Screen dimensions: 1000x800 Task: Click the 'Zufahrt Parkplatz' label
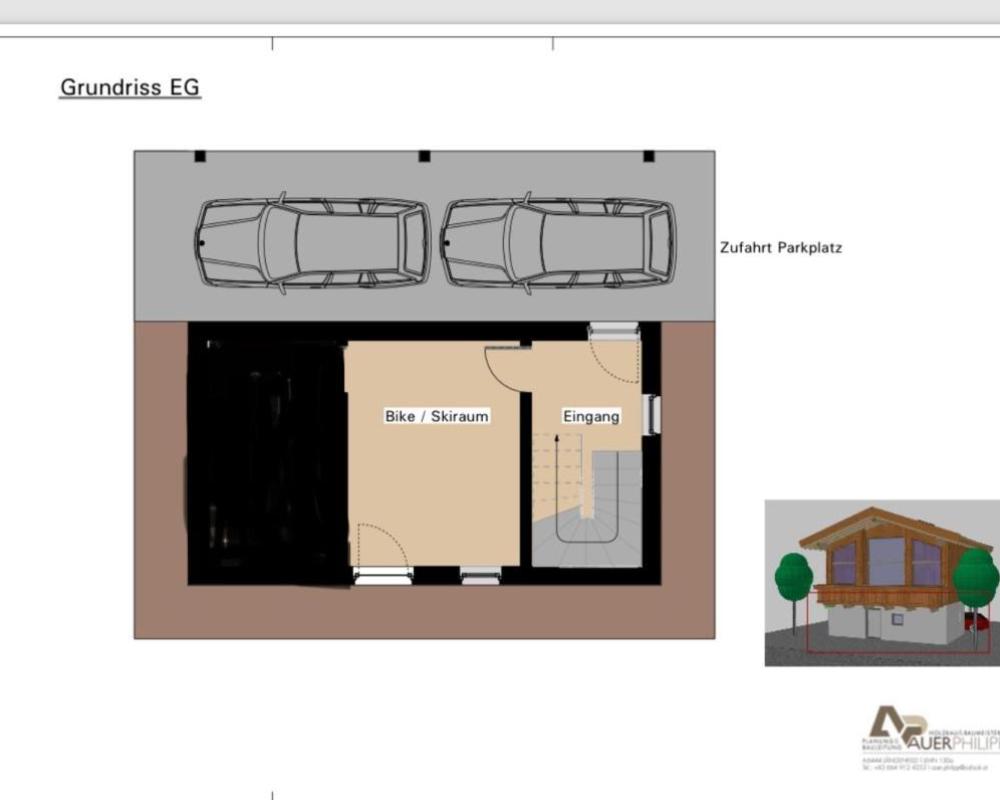click(x=781, y=248)
